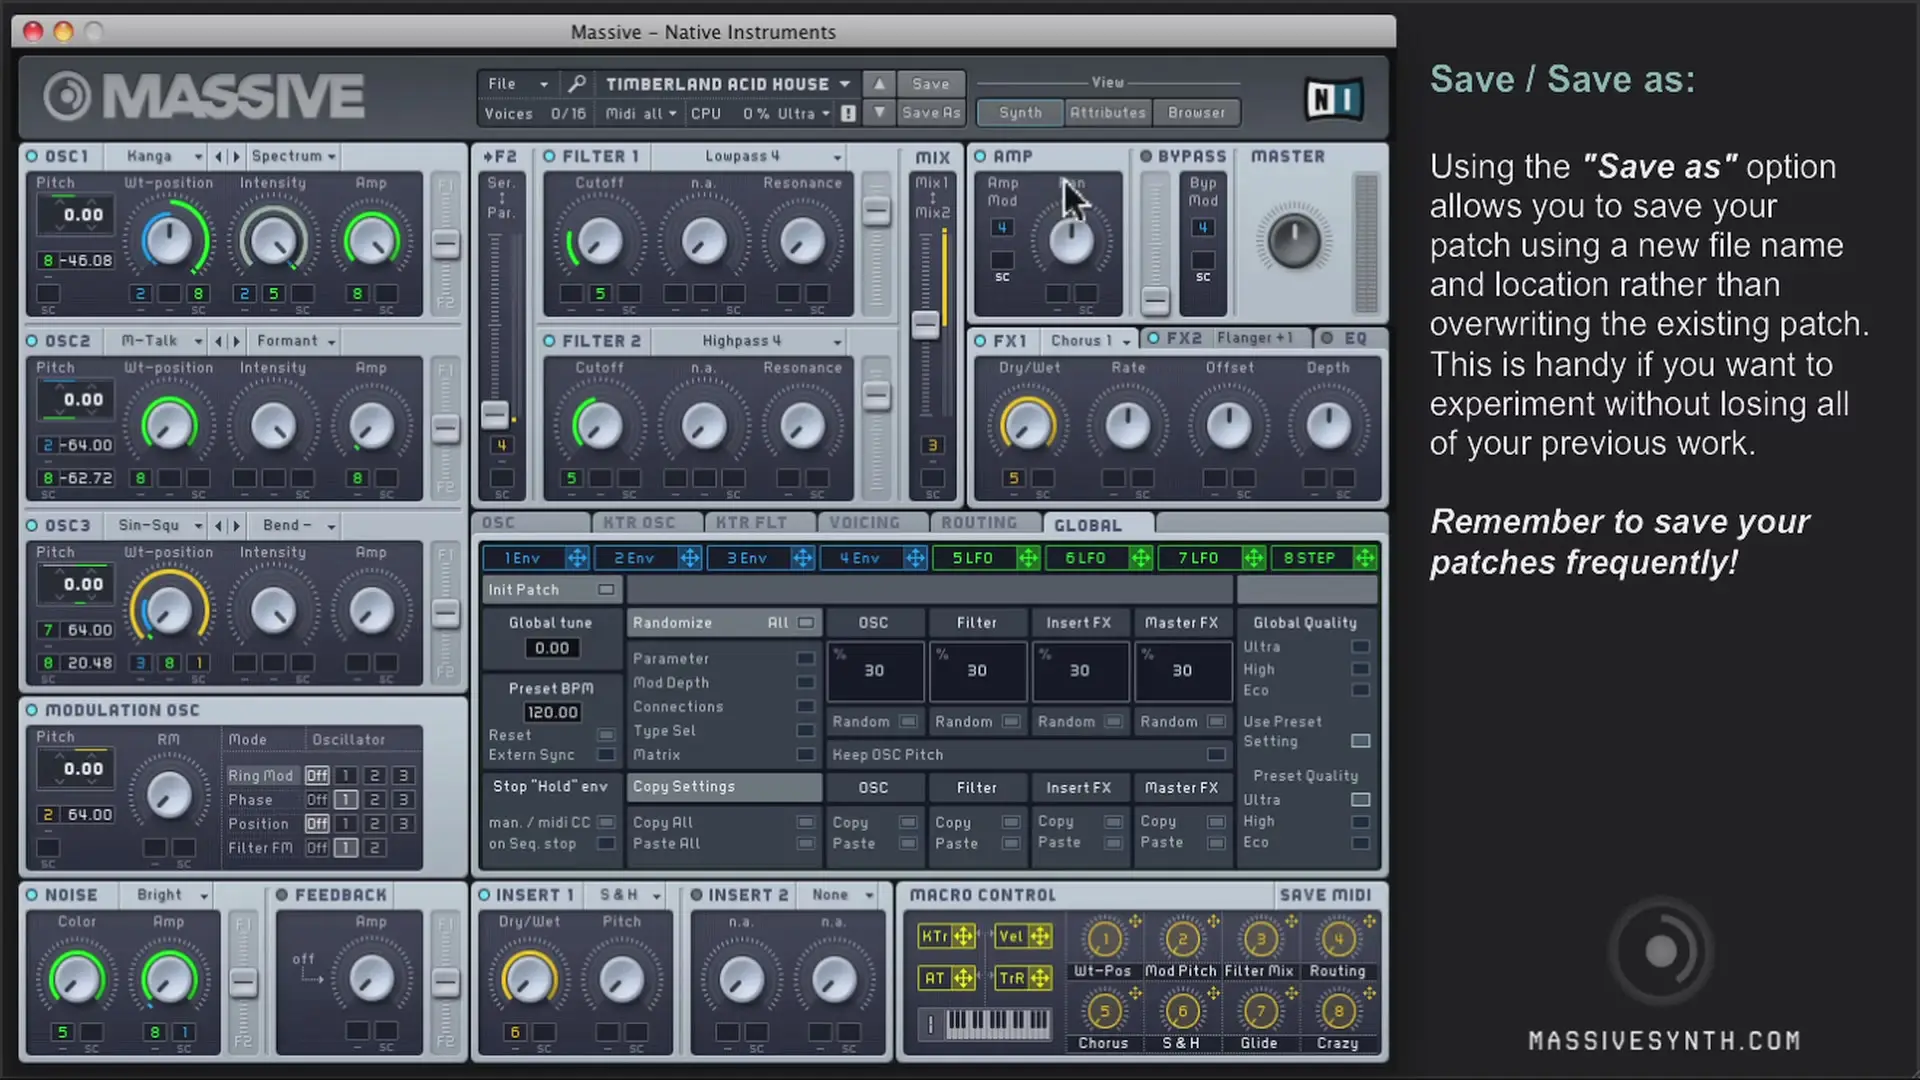Click the previous preset up arrow
1920x1080 pixels.
[879, 84]
